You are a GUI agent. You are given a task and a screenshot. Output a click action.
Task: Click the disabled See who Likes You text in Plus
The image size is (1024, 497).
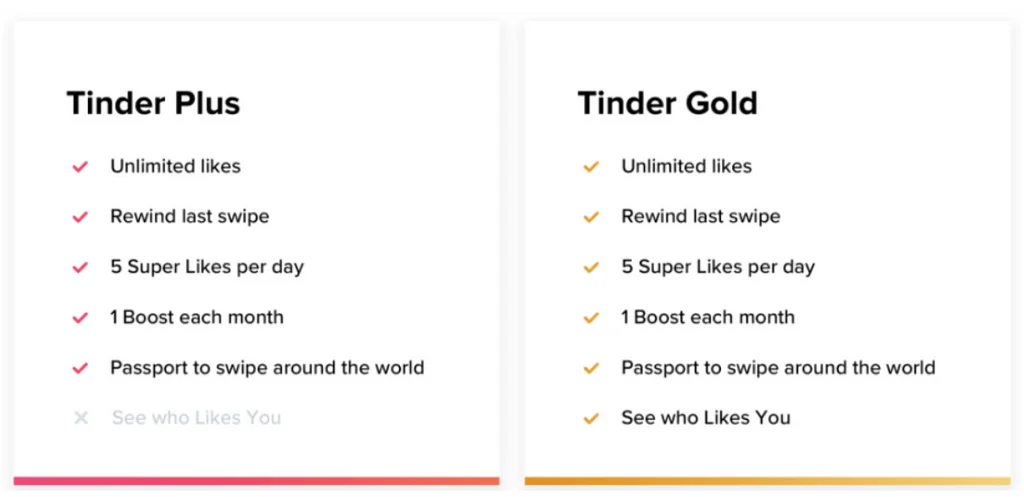pyautogui.click(x=196, y=418)
